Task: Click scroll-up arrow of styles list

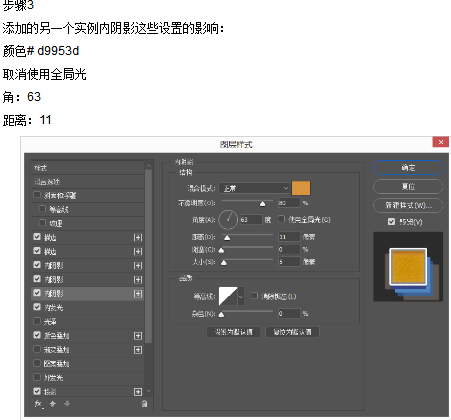Action: [148, 165]
